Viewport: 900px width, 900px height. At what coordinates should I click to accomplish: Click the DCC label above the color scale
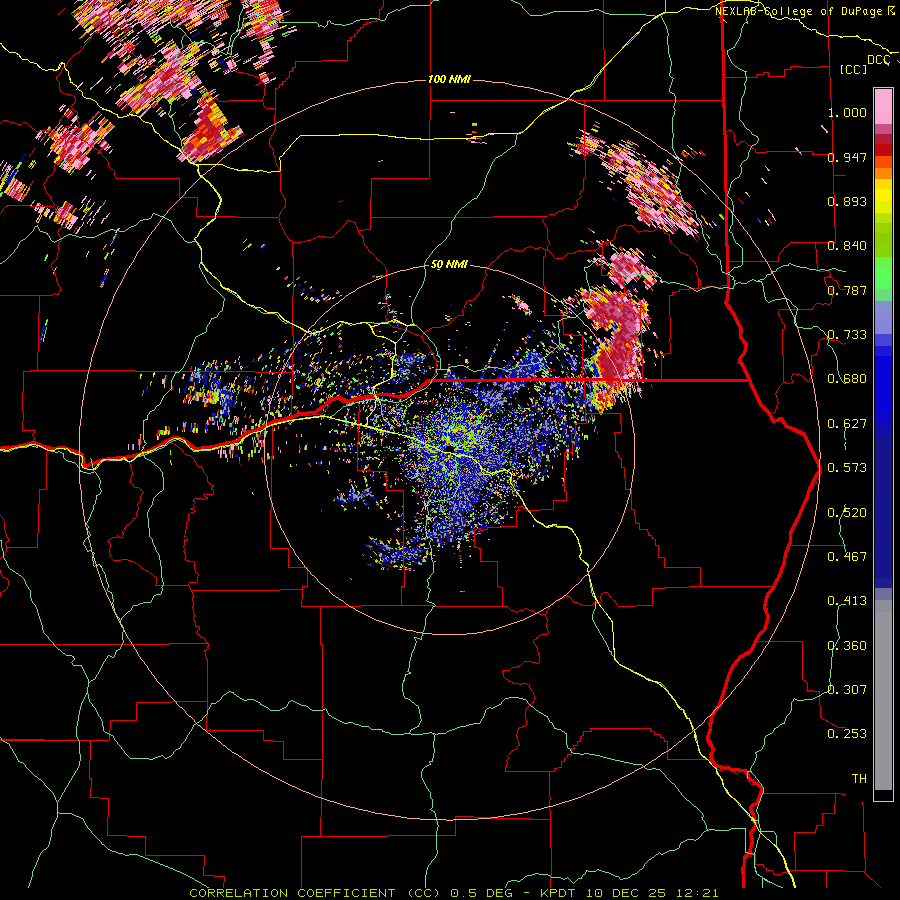(x=878, y=60)
